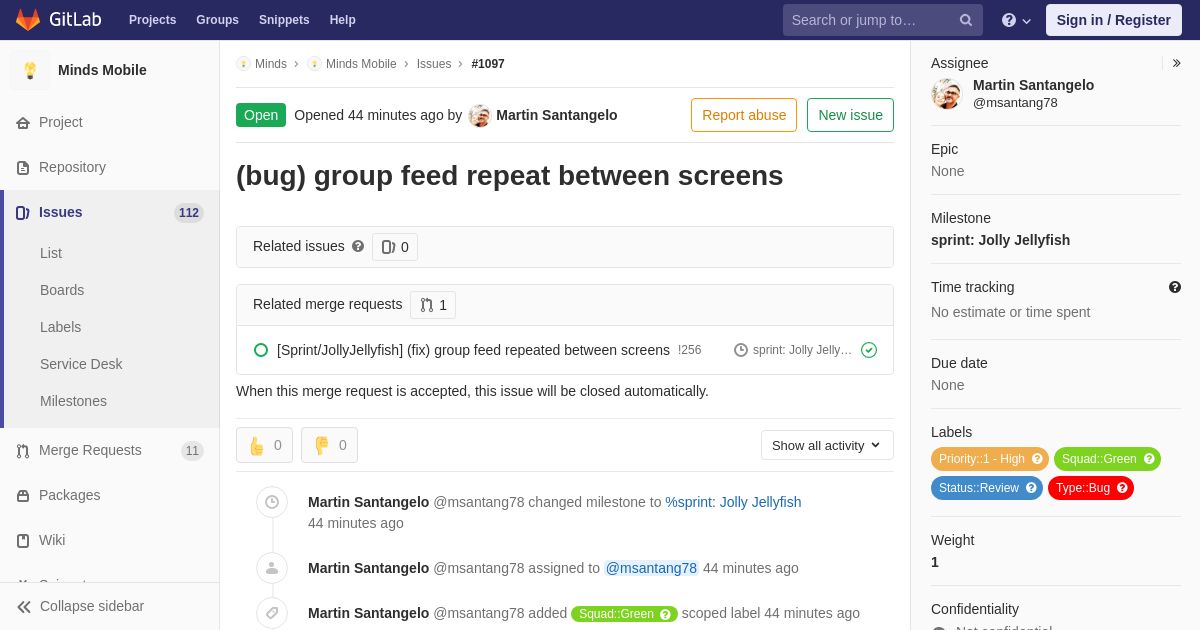Click the sprint: Jolly Jellyfish sidebar milestone

(x=1000, y=240)
